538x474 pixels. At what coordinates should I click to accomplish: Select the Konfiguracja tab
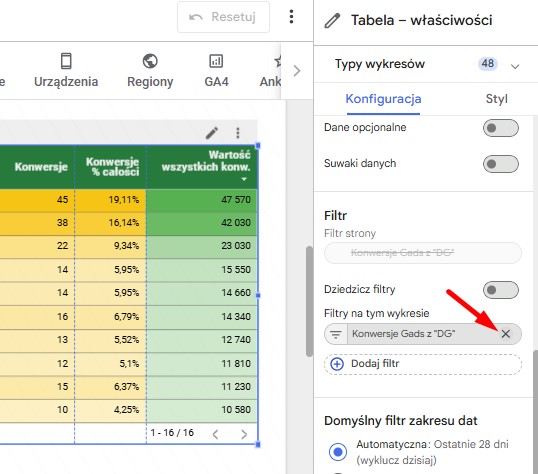tap(383, 99)
